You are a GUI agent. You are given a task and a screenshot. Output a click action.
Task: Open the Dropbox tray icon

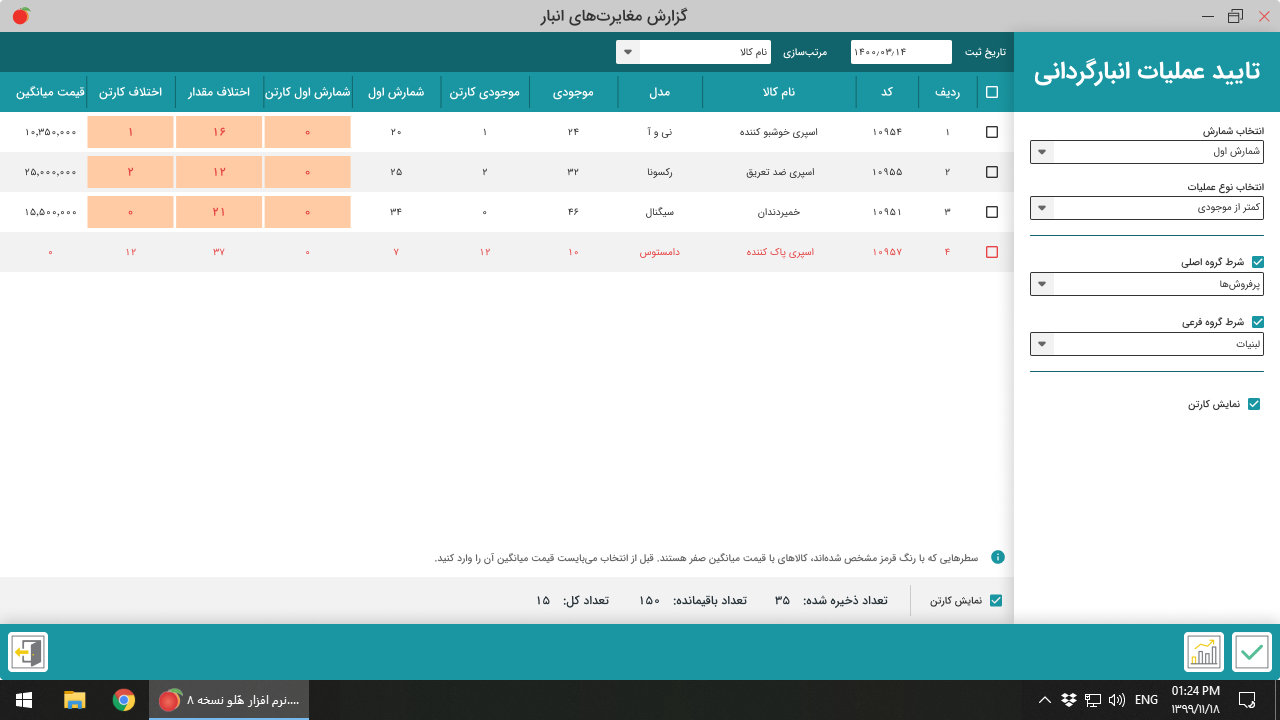point(1069,700)
